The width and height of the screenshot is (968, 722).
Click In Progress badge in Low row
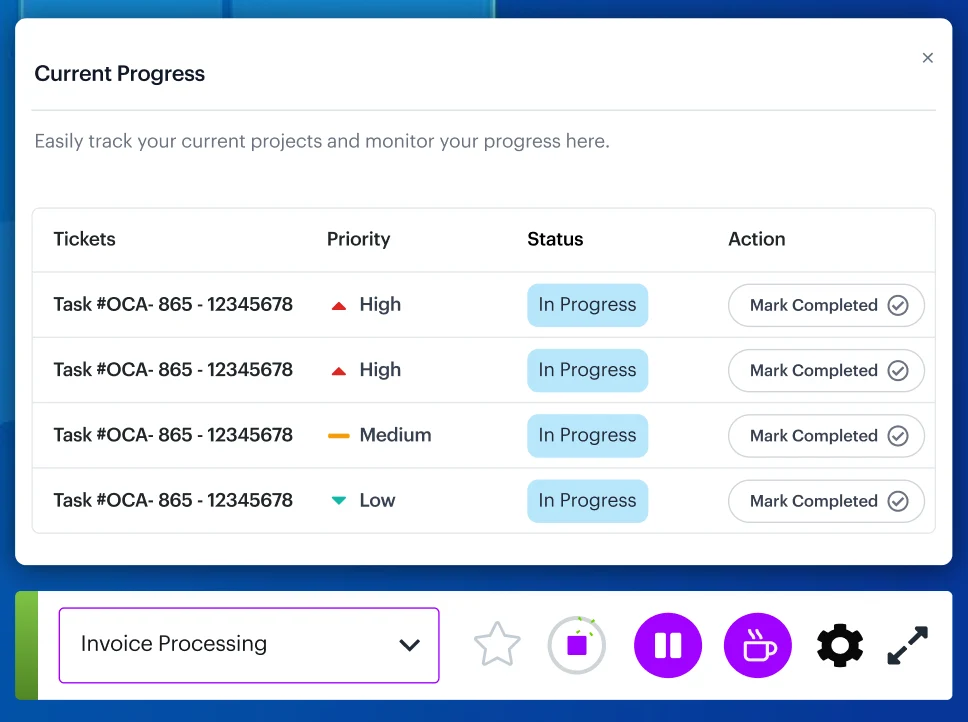[x=587, y=501]
